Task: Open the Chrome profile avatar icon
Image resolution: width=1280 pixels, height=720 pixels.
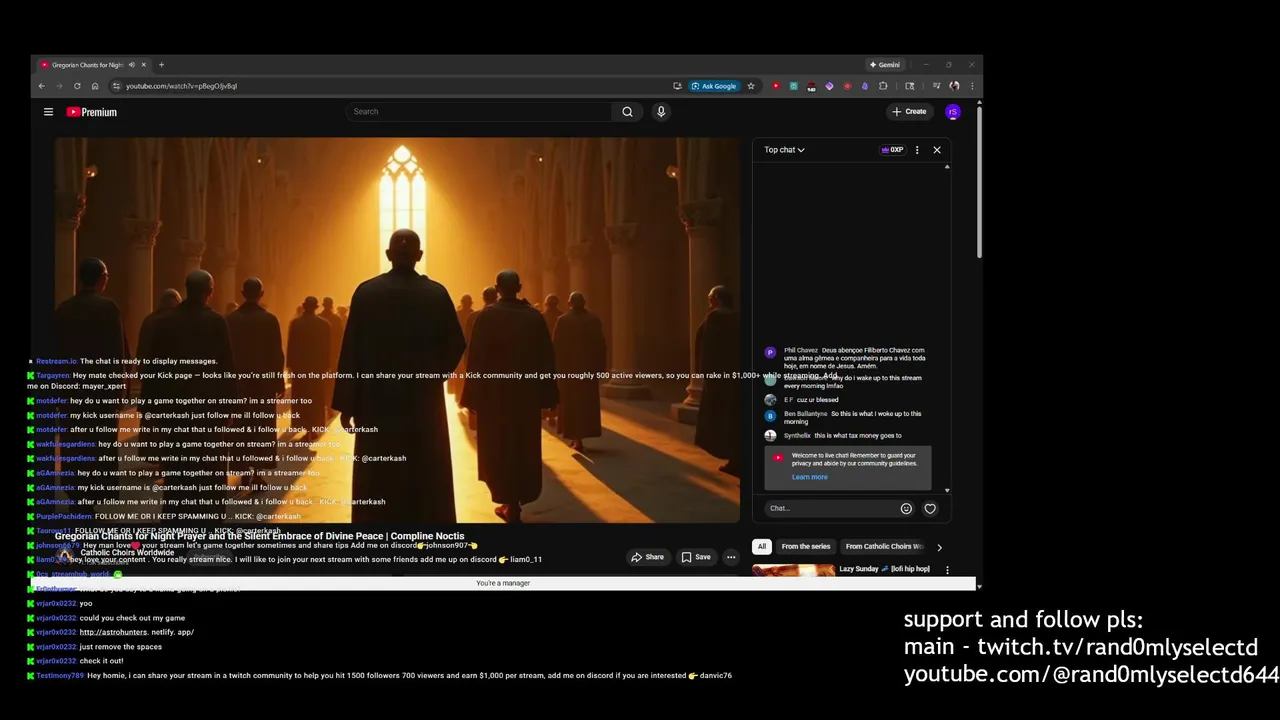Action: pyautogui.click(x=954, y=86)
